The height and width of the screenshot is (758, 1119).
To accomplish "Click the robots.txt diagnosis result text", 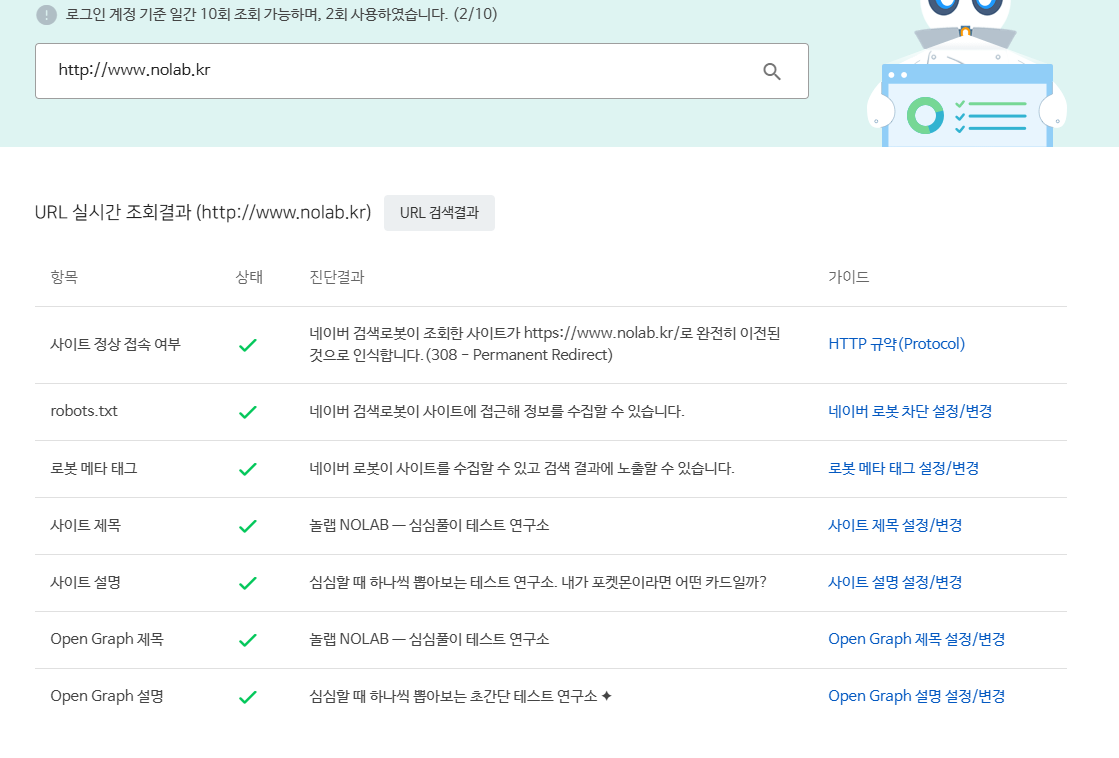I will click(497, 411).
